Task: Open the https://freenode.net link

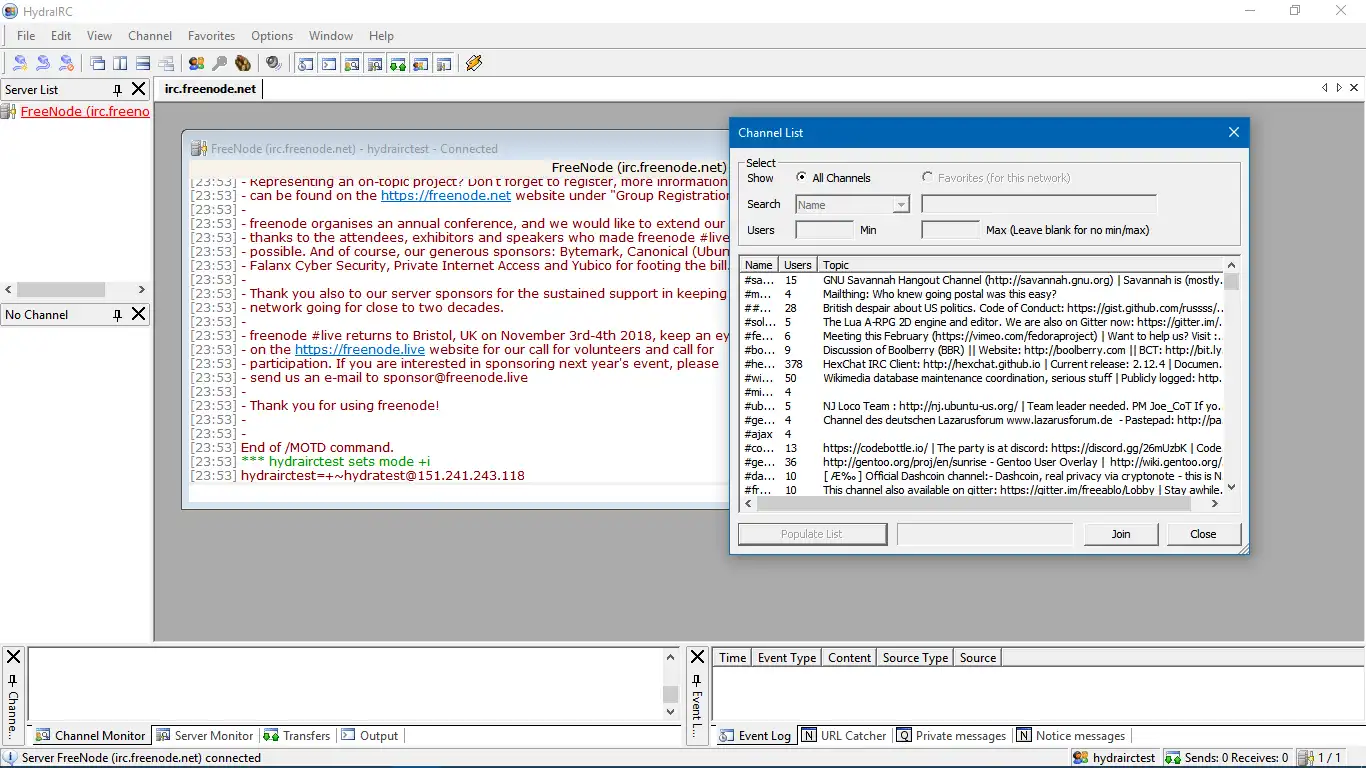Action: point(446,196)
